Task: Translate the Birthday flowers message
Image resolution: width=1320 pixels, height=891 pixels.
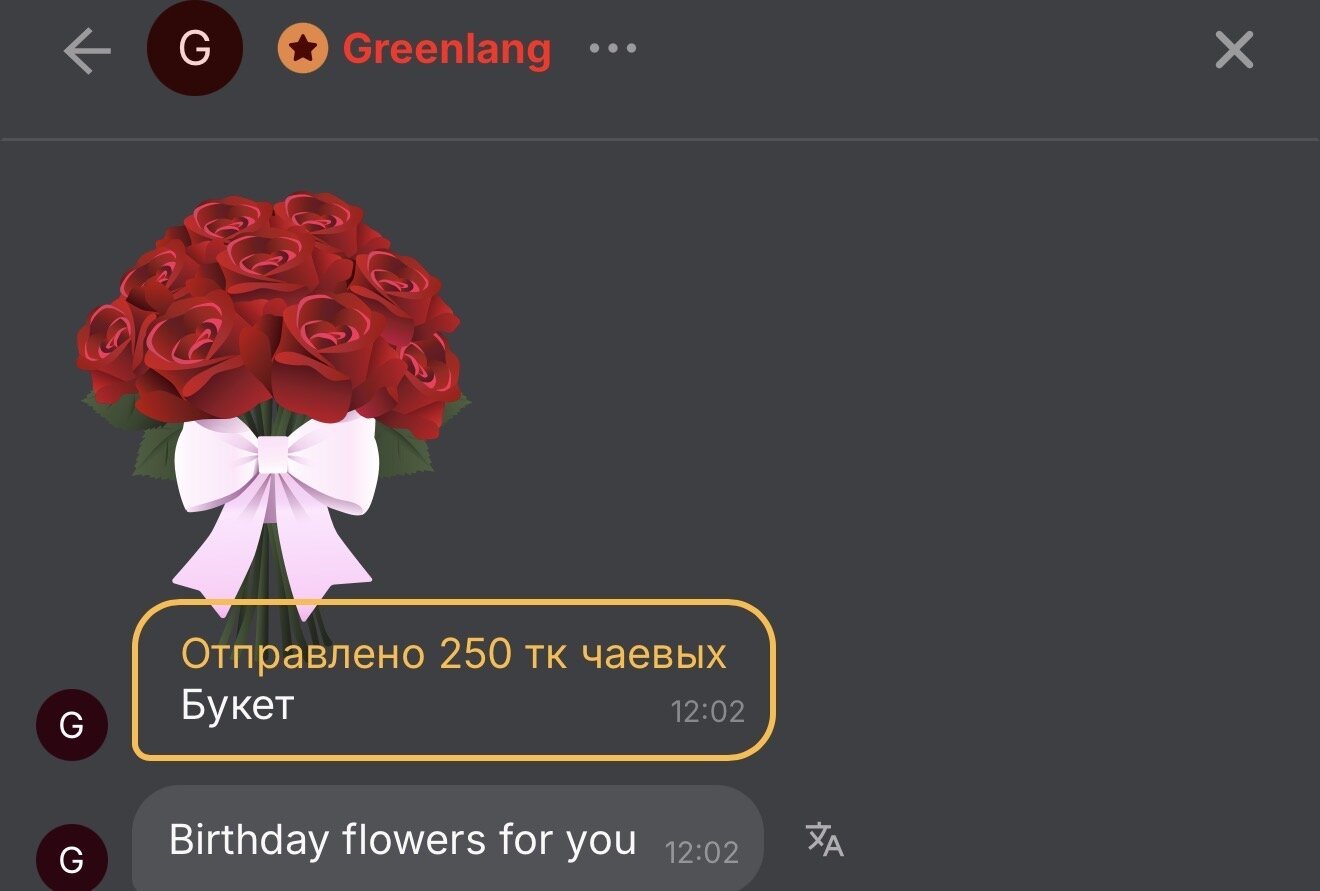Action: (825, 839)
